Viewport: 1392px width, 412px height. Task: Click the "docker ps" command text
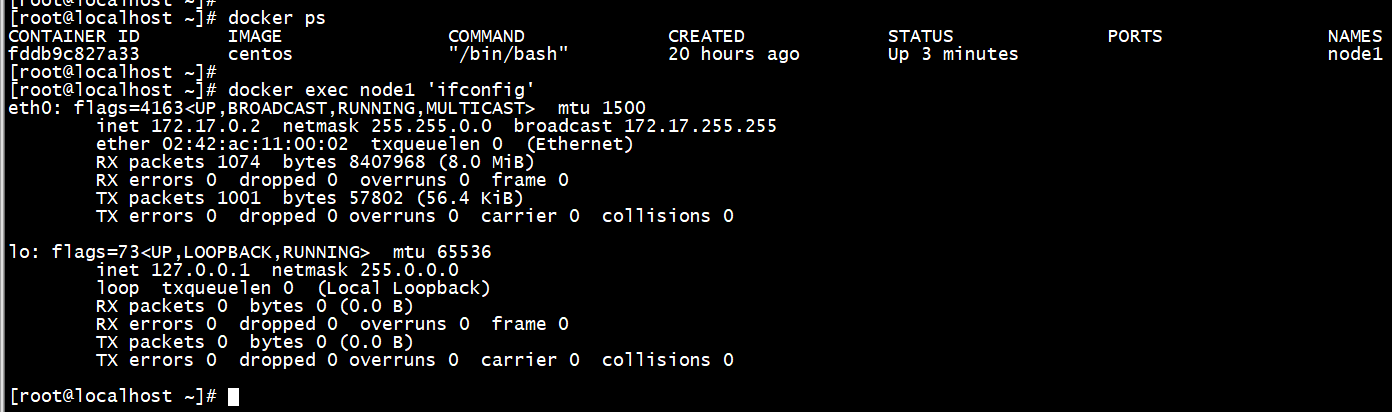[x=277, y=18]
